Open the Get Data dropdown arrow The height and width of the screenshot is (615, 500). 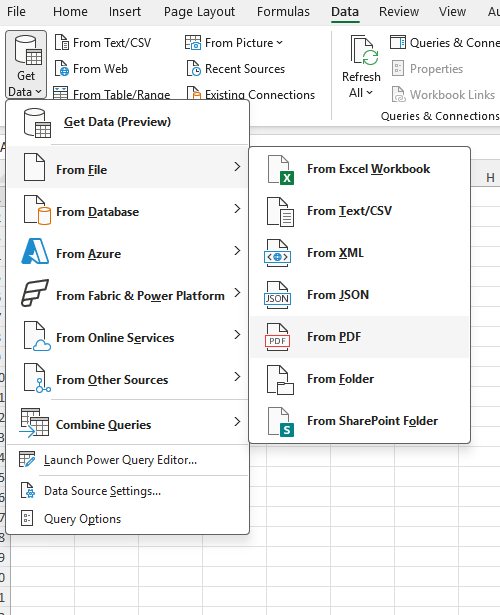pos(38,92)
